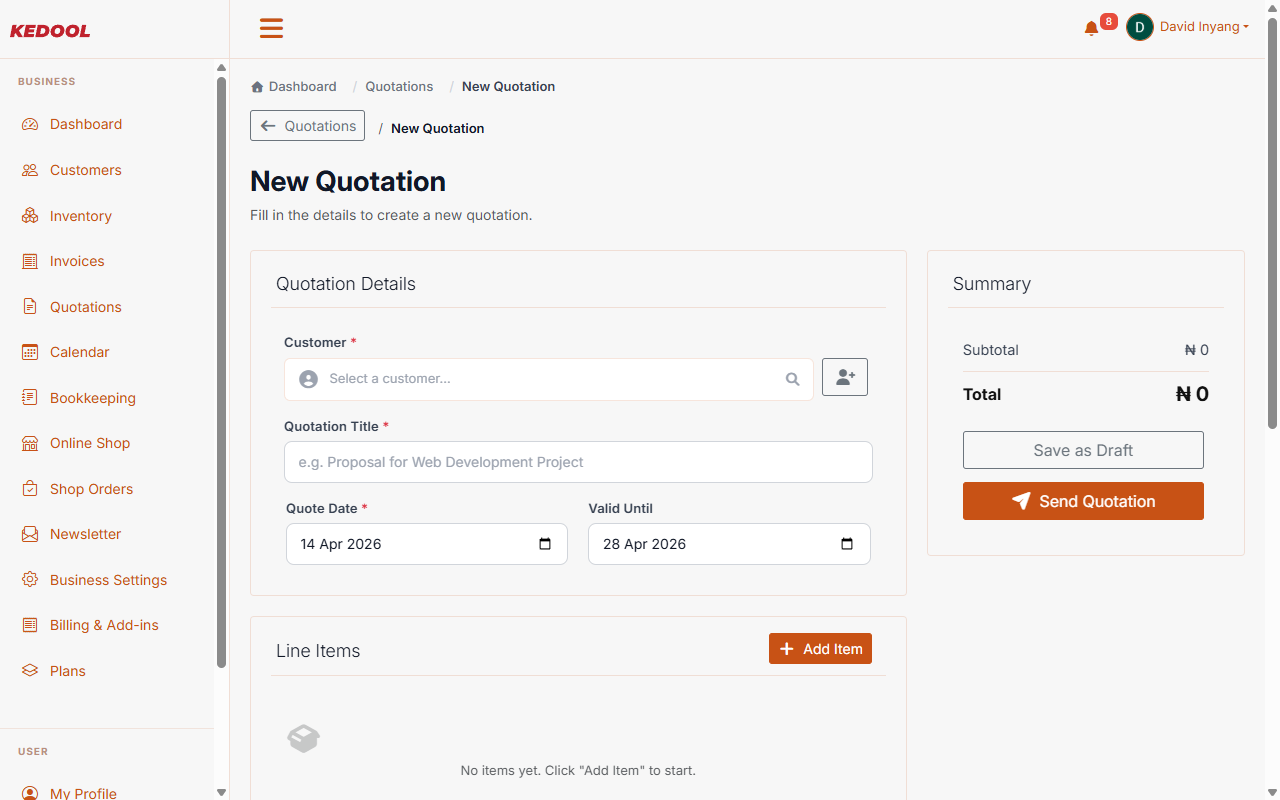The height and width of the screenshot is (800, 1280).
Task: Open the David Inyang user dropdown
Action: (1204, 27)
